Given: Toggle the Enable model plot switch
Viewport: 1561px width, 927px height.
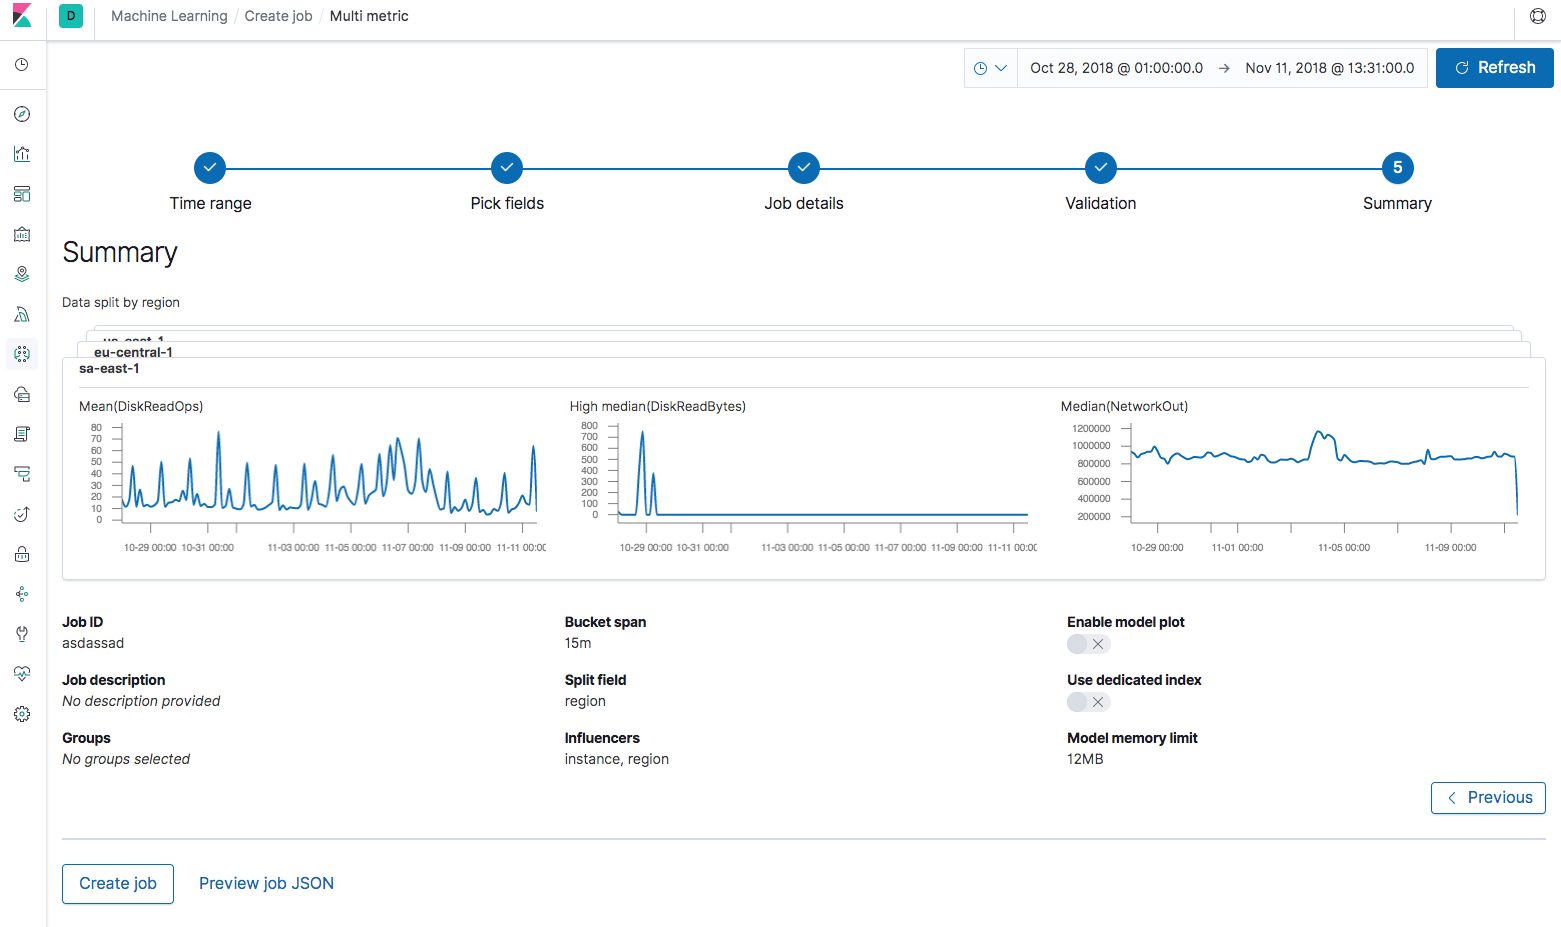Looking at the screenshot, I should pos(1088,644).
